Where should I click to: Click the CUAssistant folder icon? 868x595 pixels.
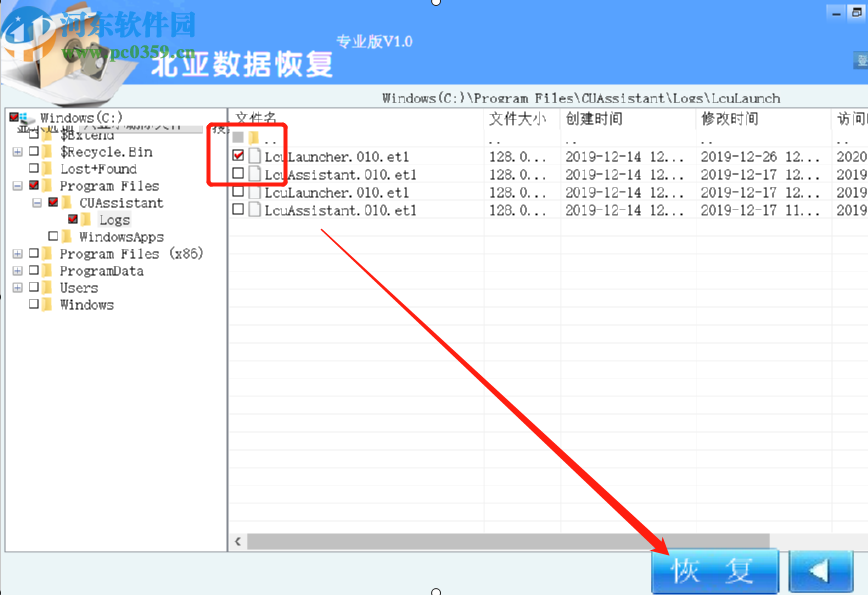(x=67, y=203)
